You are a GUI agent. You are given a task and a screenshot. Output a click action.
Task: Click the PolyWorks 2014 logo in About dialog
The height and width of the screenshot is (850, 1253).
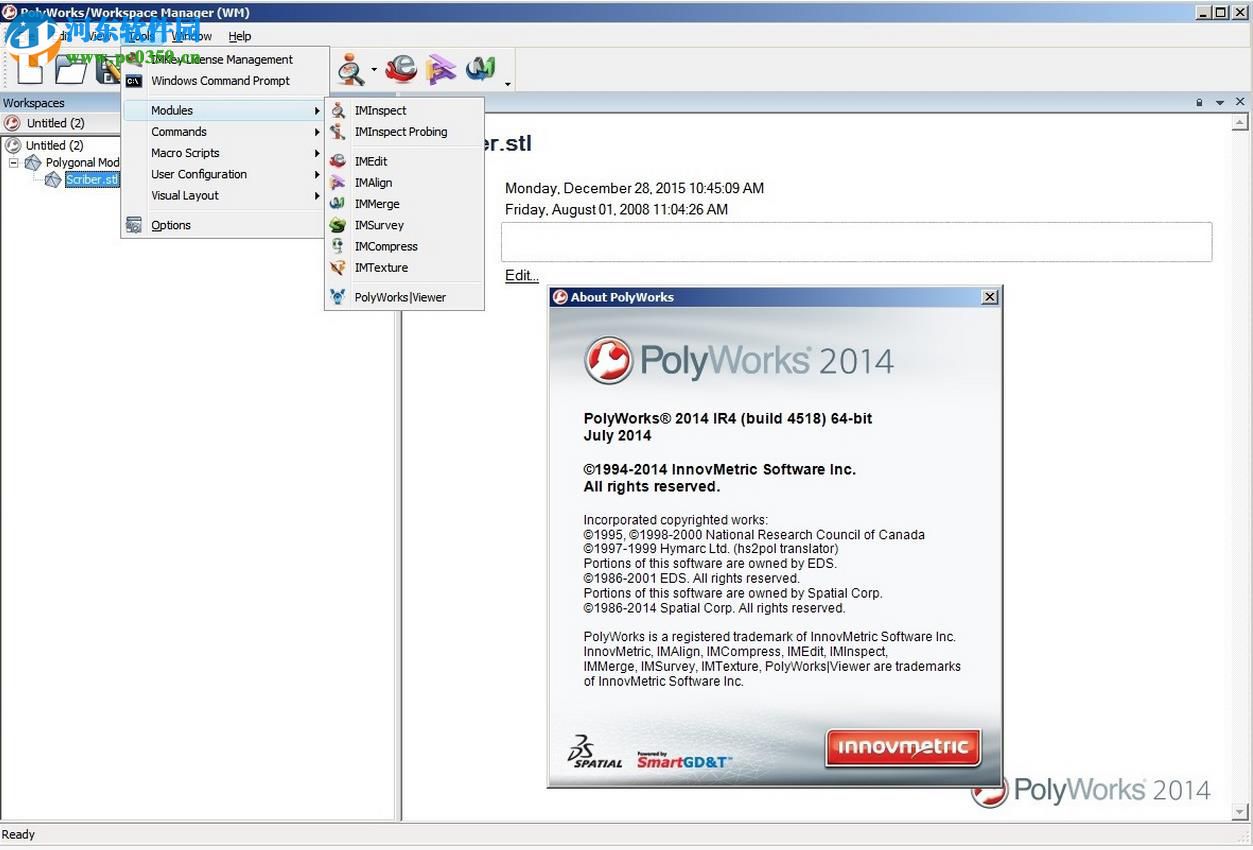coord(739,360)
